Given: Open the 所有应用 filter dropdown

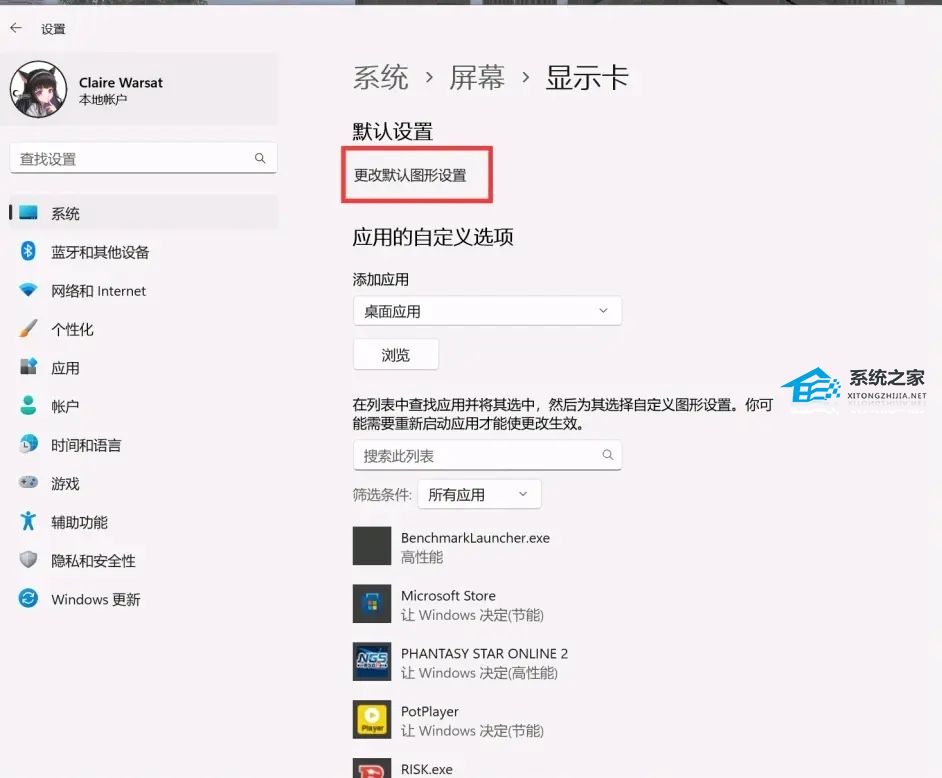Looking at the screenshot, I should coord(478,494).
